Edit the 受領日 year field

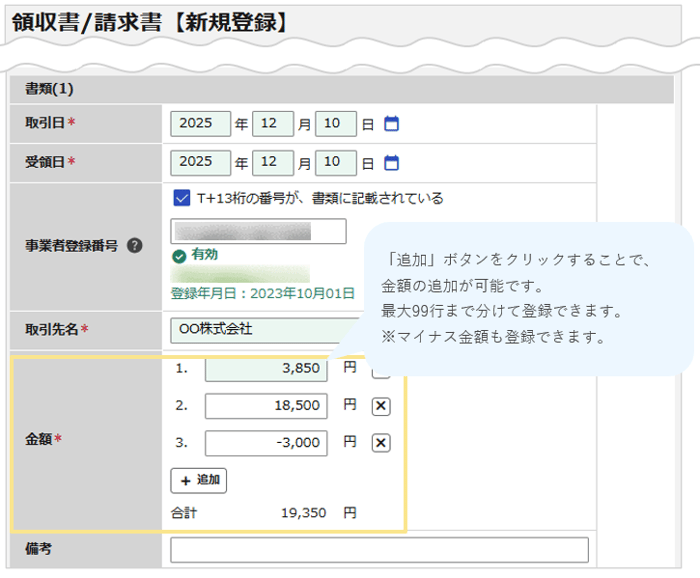[200, 163]
